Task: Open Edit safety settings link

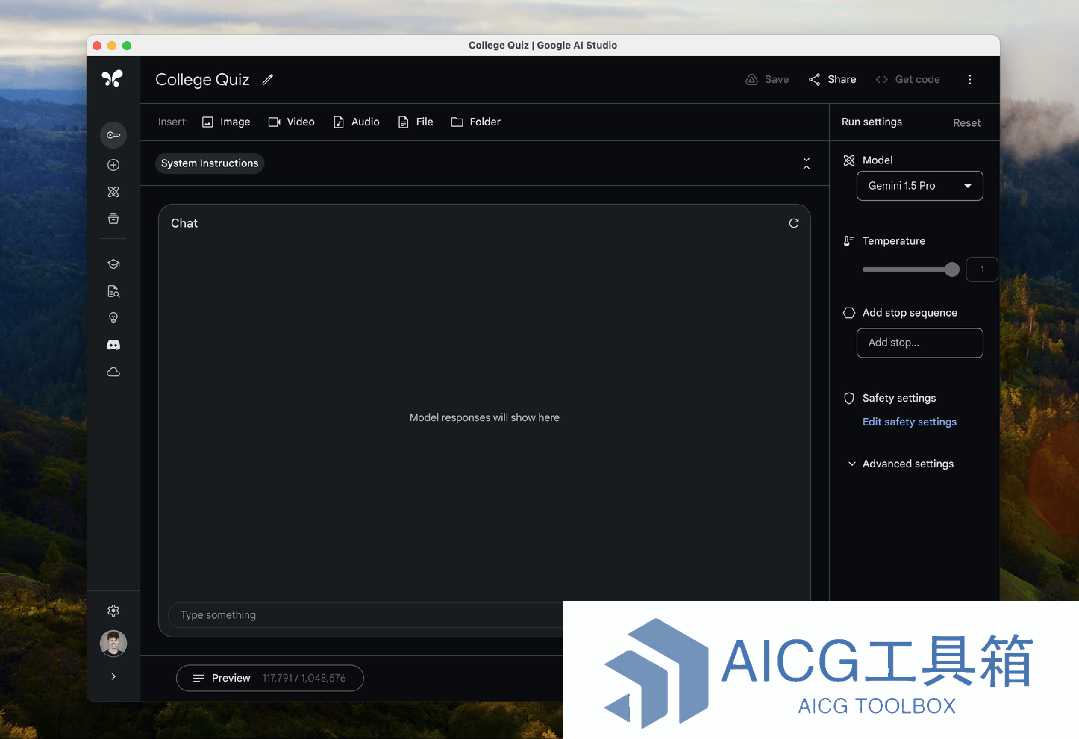Action: 910,422
